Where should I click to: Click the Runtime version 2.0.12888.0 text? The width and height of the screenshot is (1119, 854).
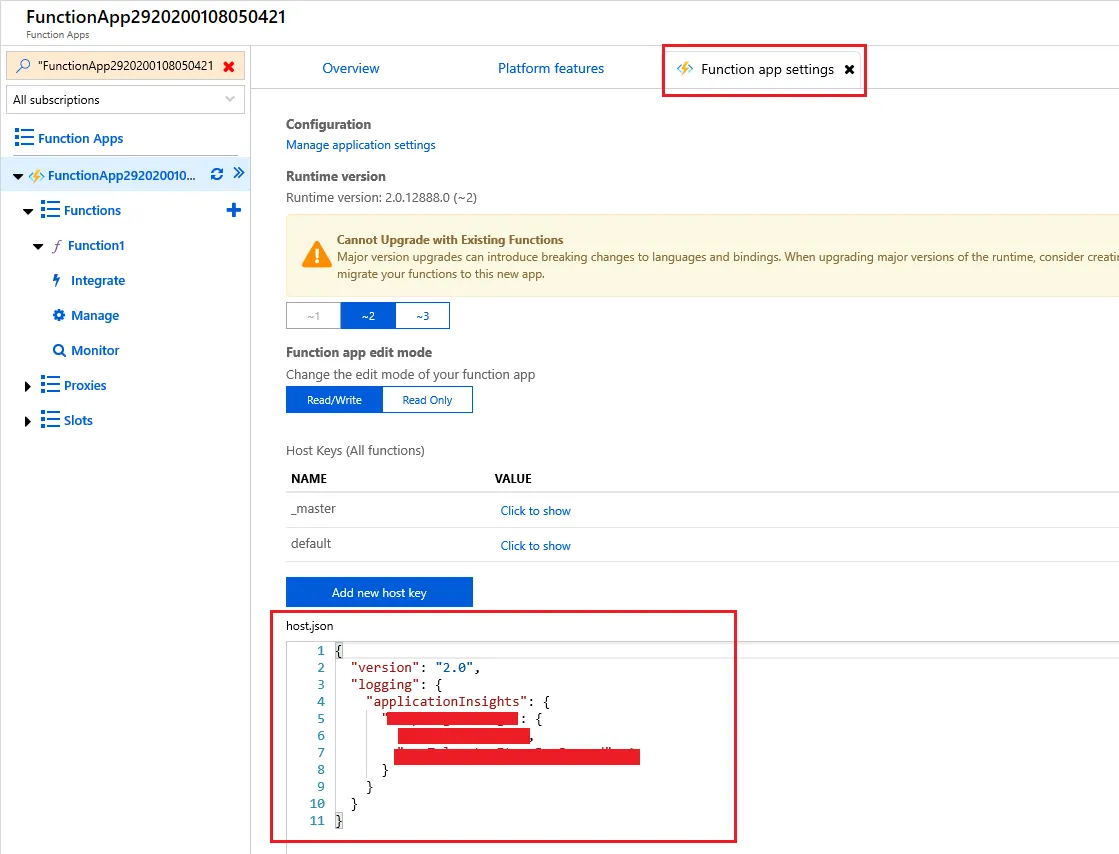pos(381,198)
